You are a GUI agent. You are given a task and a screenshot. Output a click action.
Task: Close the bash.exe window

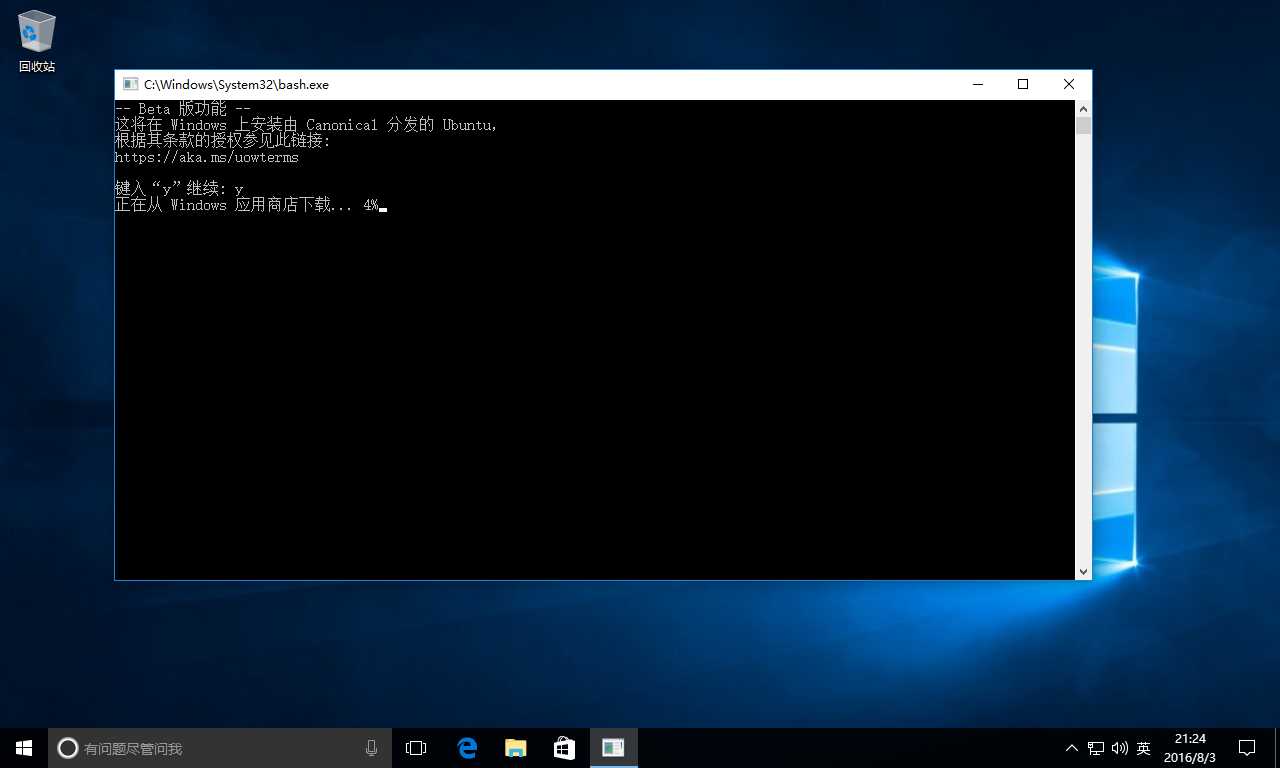point(1069,85)
